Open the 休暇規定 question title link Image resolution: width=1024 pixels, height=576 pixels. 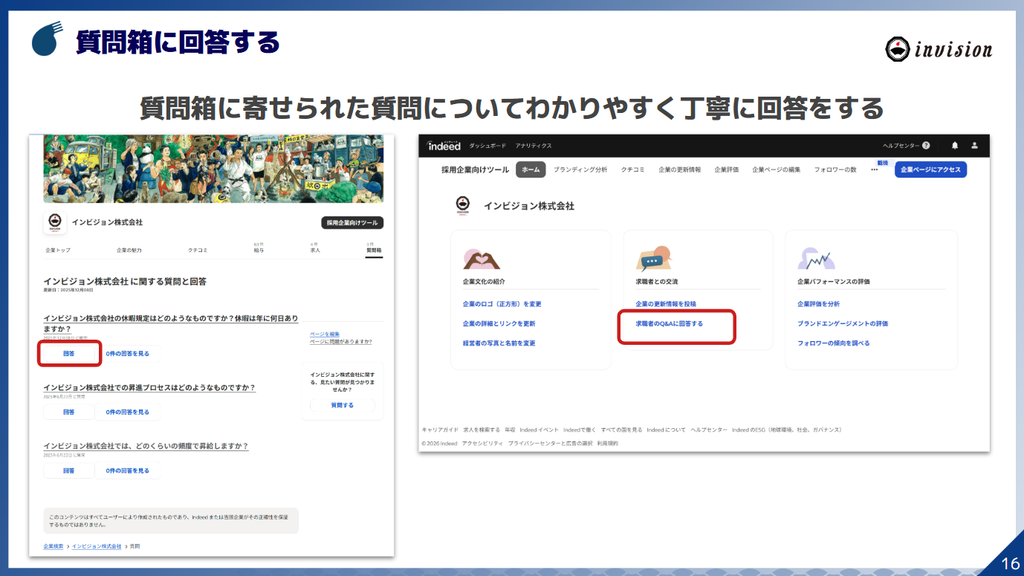170,323
